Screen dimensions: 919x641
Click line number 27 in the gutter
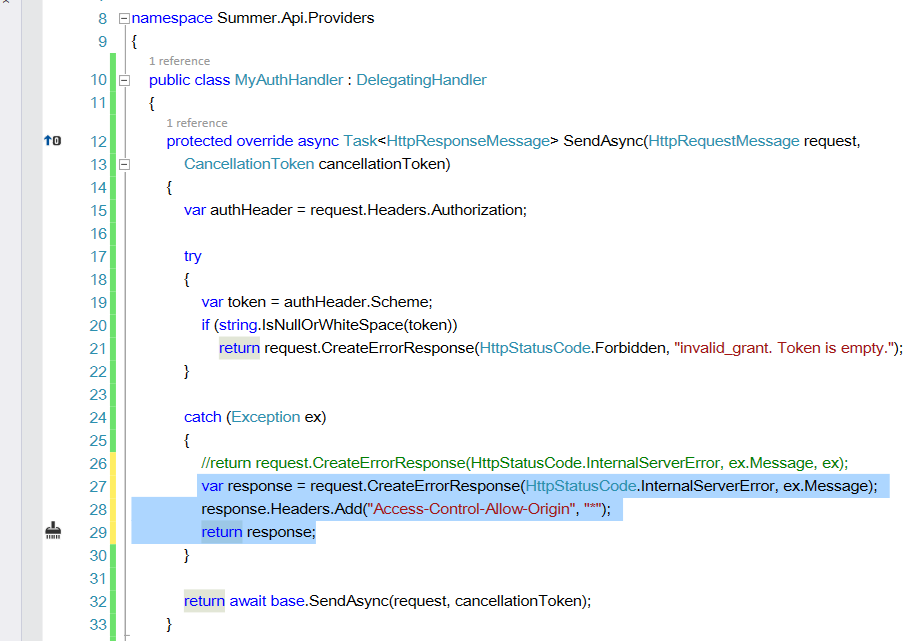98,486
